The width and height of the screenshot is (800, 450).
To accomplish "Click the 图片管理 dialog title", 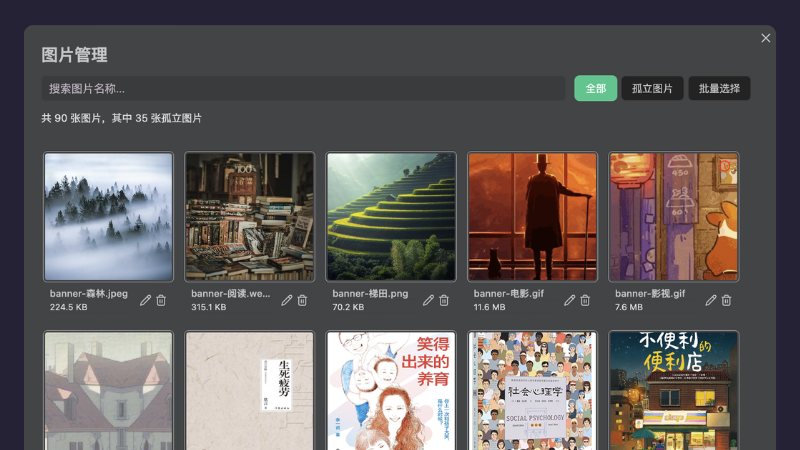I will click(x=74, y=55).
